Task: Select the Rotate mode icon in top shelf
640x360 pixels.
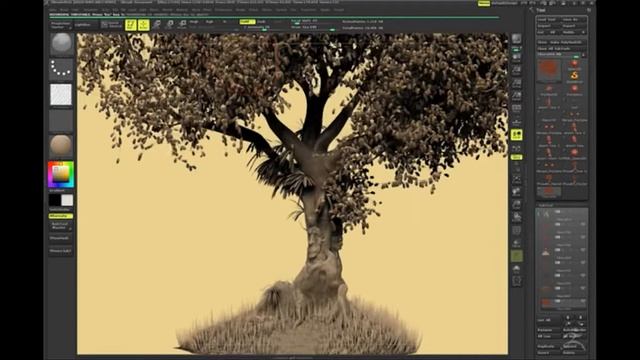Action: (183, 25)
